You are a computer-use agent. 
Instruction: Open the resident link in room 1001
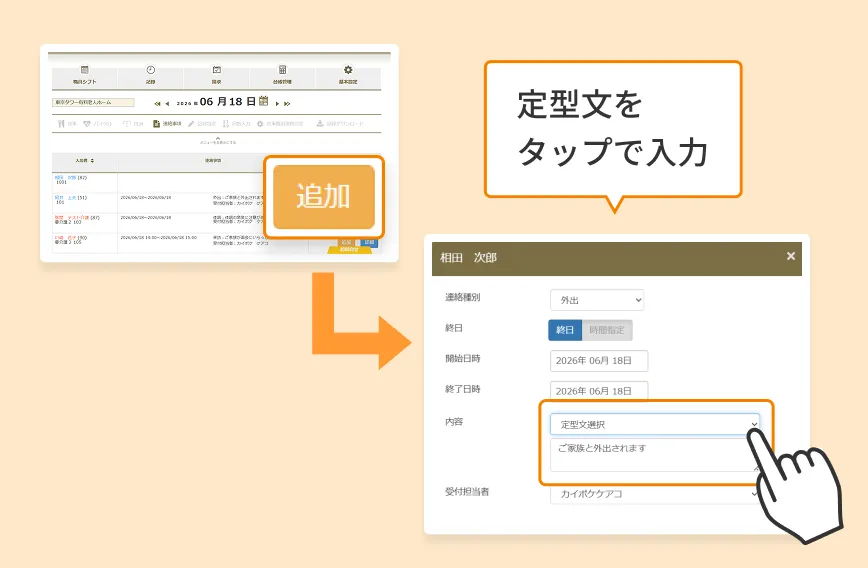65,178
